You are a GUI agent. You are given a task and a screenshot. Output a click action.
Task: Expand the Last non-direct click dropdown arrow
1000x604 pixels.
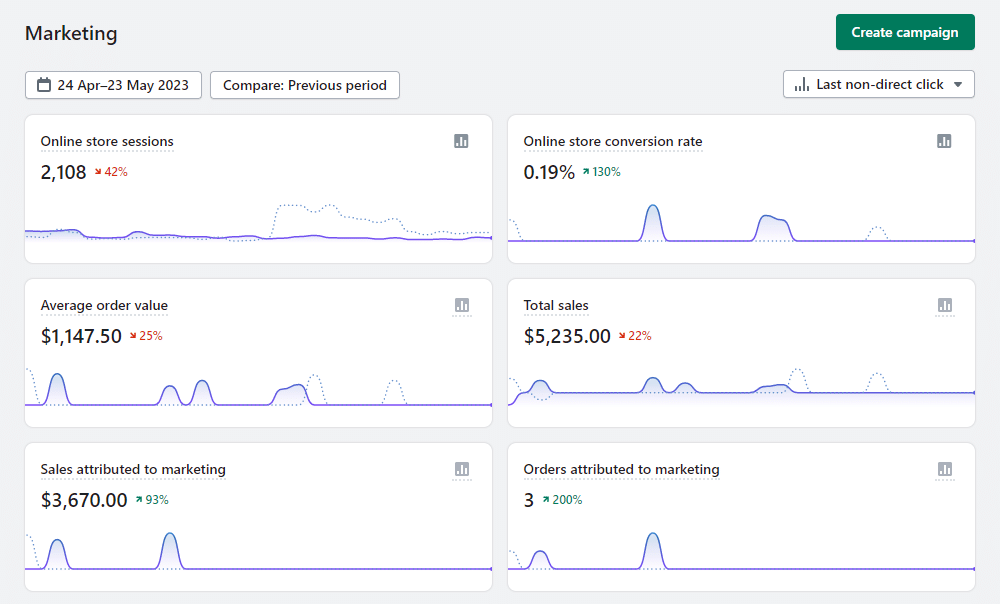point(958,85)
